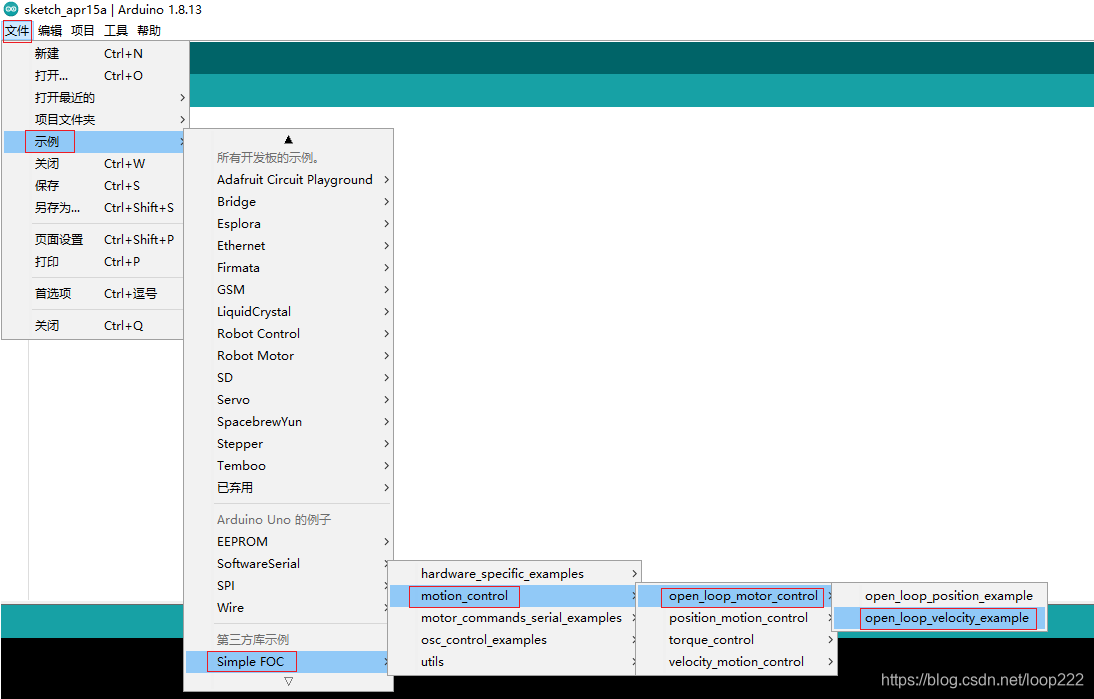The width and height of the screenshot is (1094, 699).
Task: Select the 示例 menu entry
Action: coord(95,142)
